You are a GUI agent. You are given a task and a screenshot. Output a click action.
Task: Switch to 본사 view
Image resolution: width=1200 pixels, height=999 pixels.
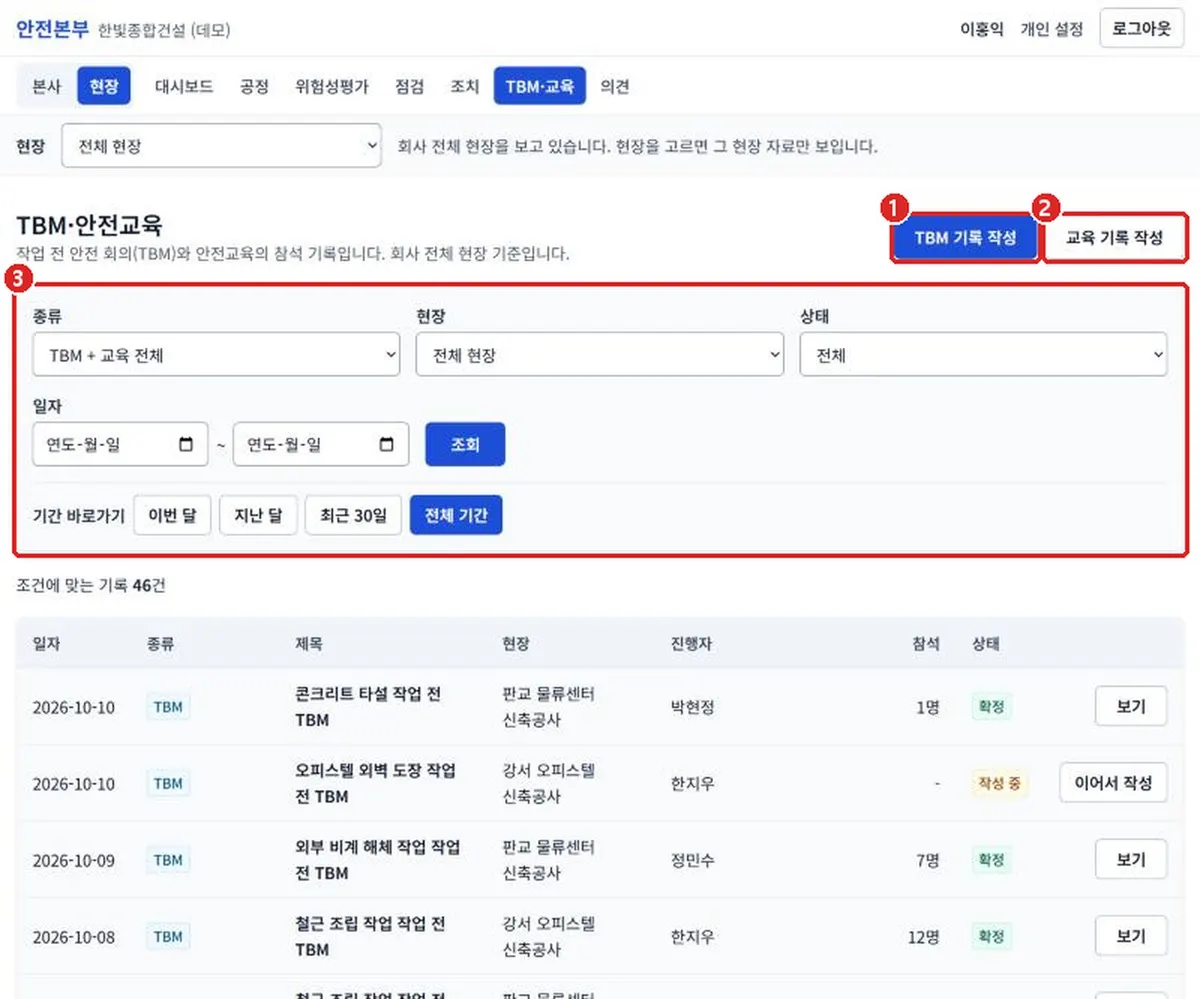point(47,86)
